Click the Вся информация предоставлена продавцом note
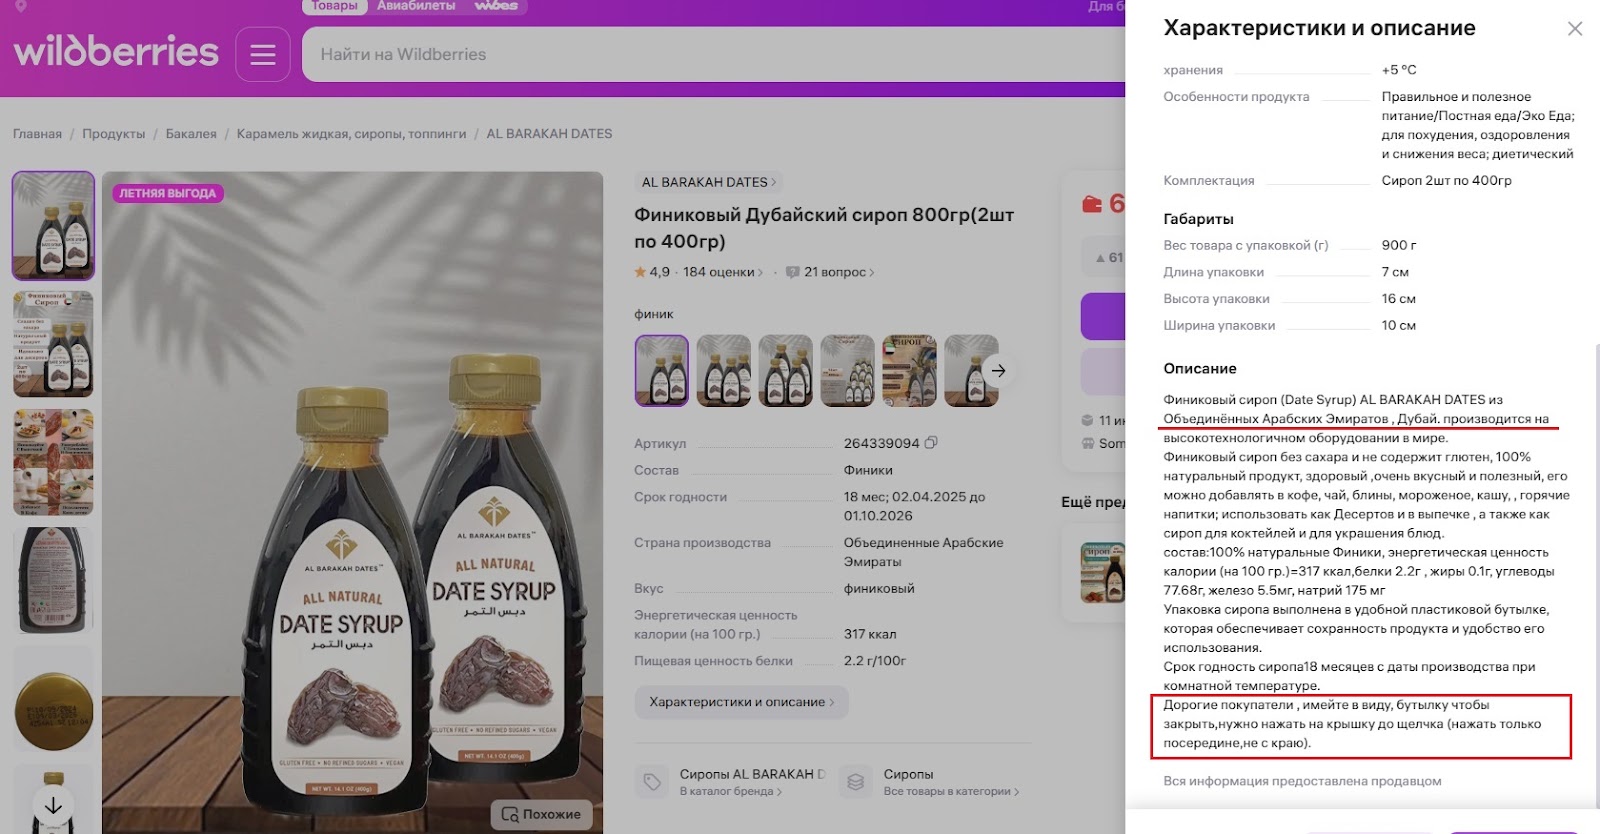 (1302, 781)
